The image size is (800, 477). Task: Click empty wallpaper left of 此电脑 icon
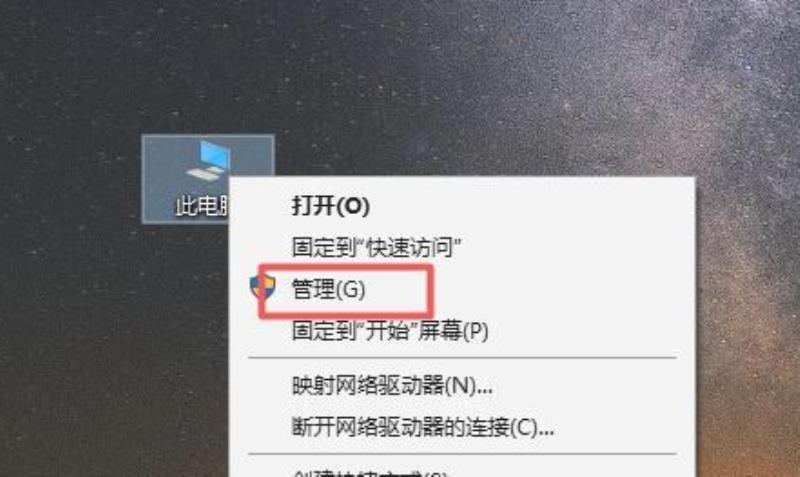click(71, 179)
